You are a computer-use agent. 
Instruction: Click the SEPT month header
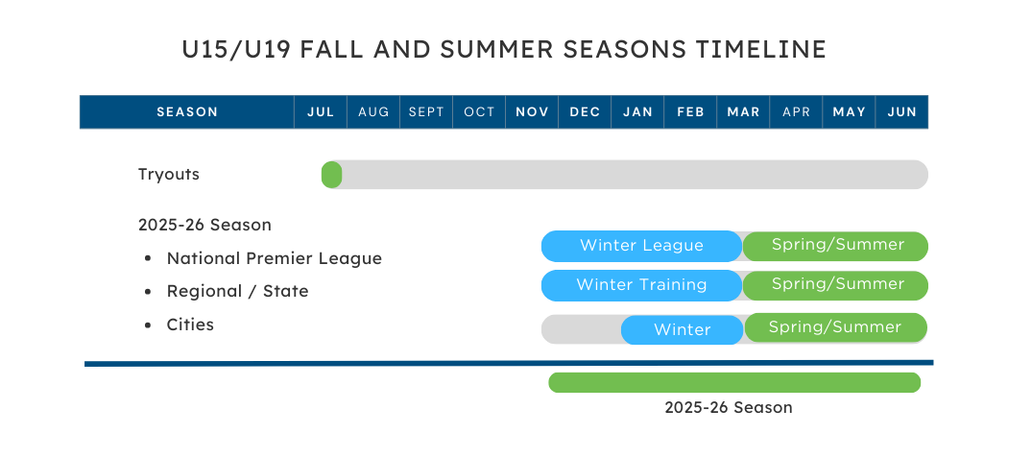pos(426,112)
